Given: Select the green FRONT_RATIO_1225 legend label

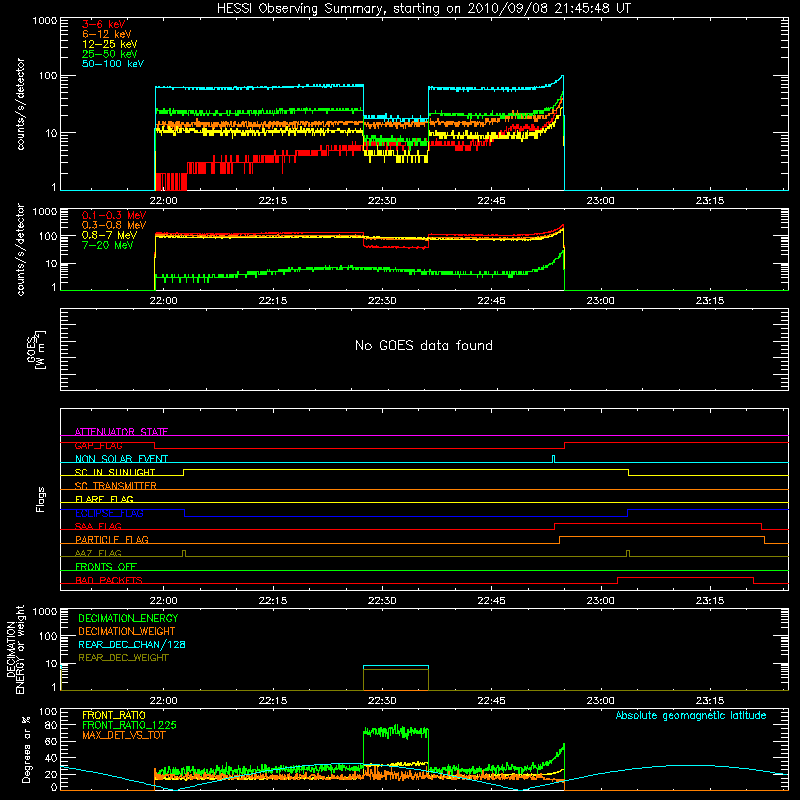Looking at the screenshot, I should coord(130,725).
